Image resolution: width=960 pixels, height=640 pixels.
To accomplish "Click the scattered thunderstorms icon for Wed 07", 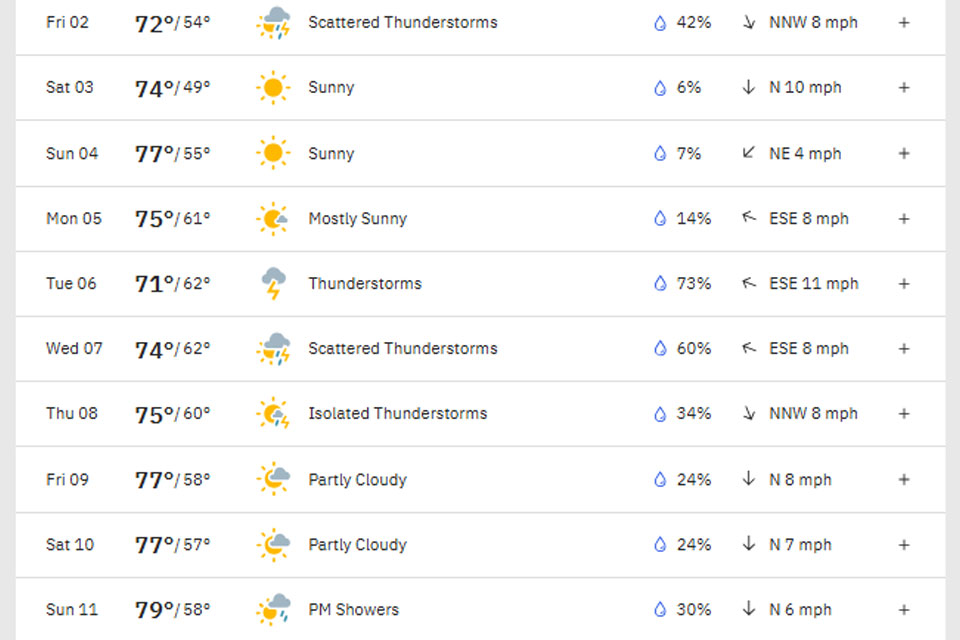I will point(273,349).
